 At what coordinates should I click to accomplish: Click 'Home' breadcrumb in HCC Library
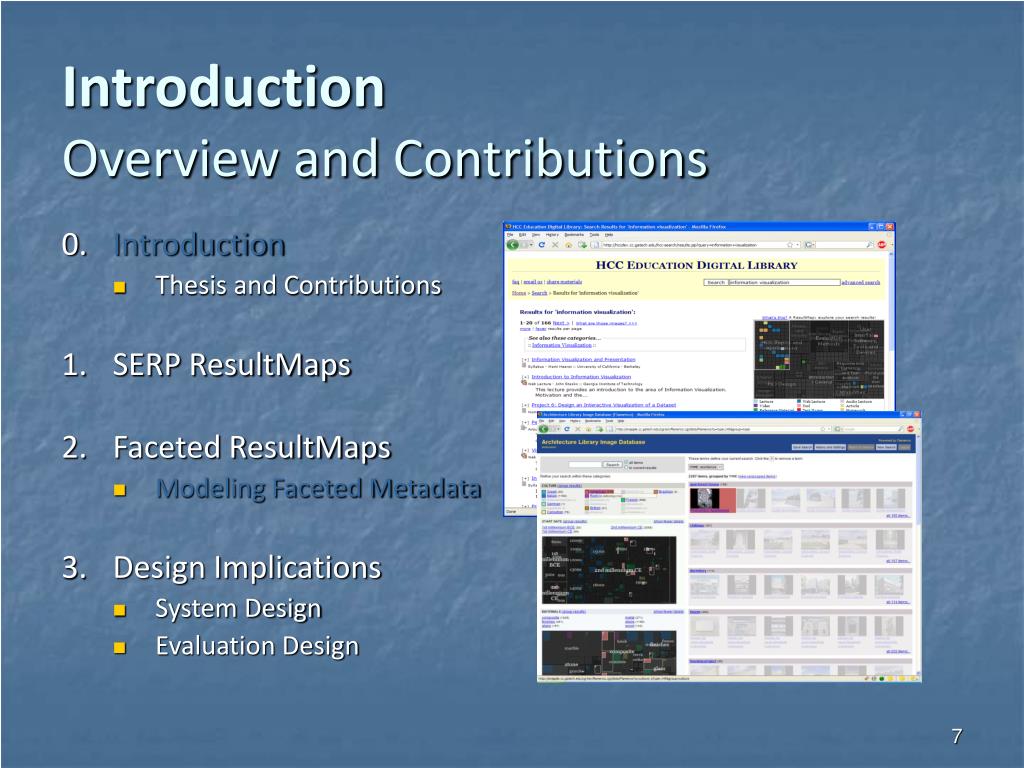(519, 293)
